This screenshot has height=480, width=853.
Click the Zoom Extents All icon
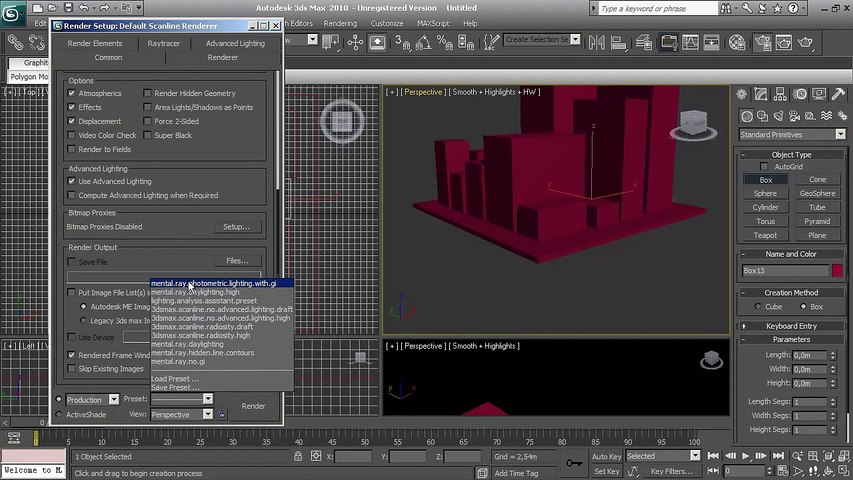click(x=842, y=456)
